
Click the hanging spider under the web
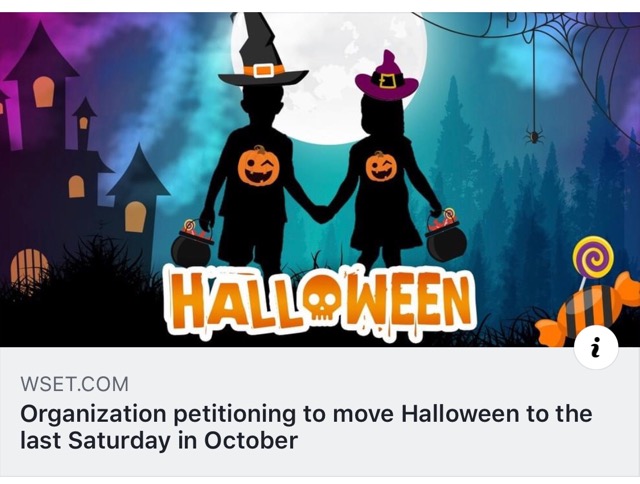534,136
